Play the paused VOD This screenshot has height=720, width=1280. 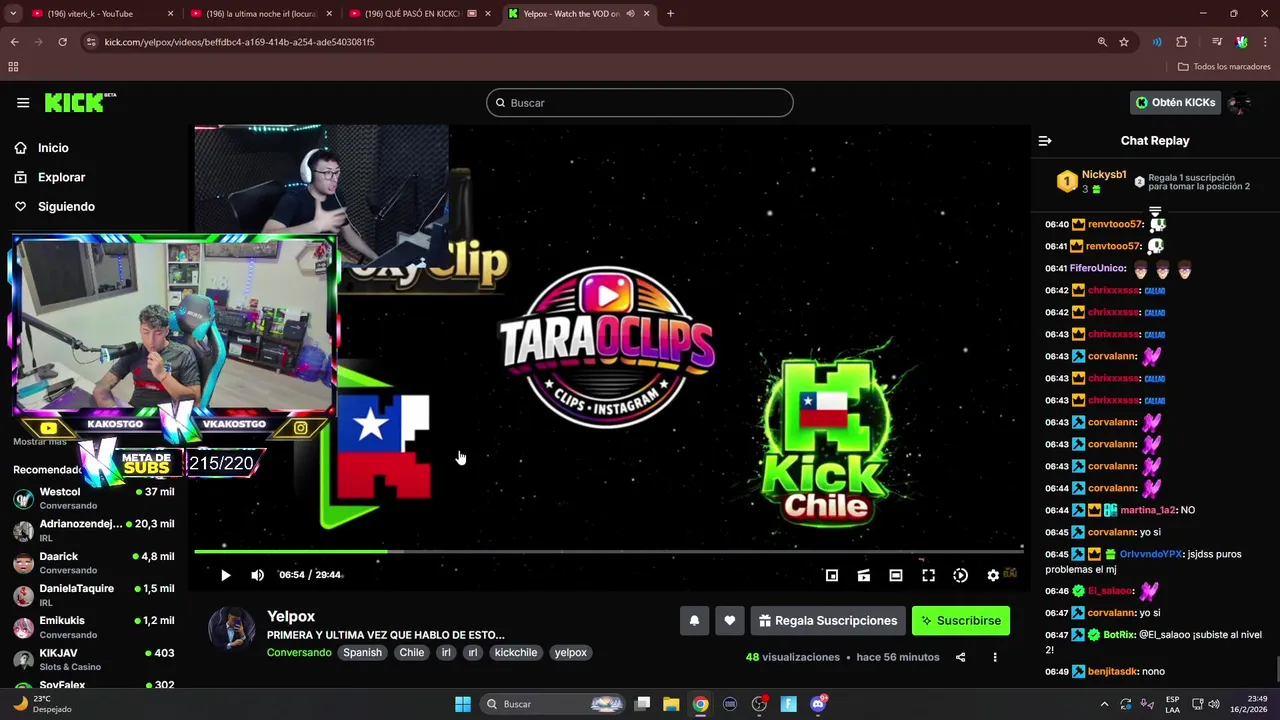225,575
